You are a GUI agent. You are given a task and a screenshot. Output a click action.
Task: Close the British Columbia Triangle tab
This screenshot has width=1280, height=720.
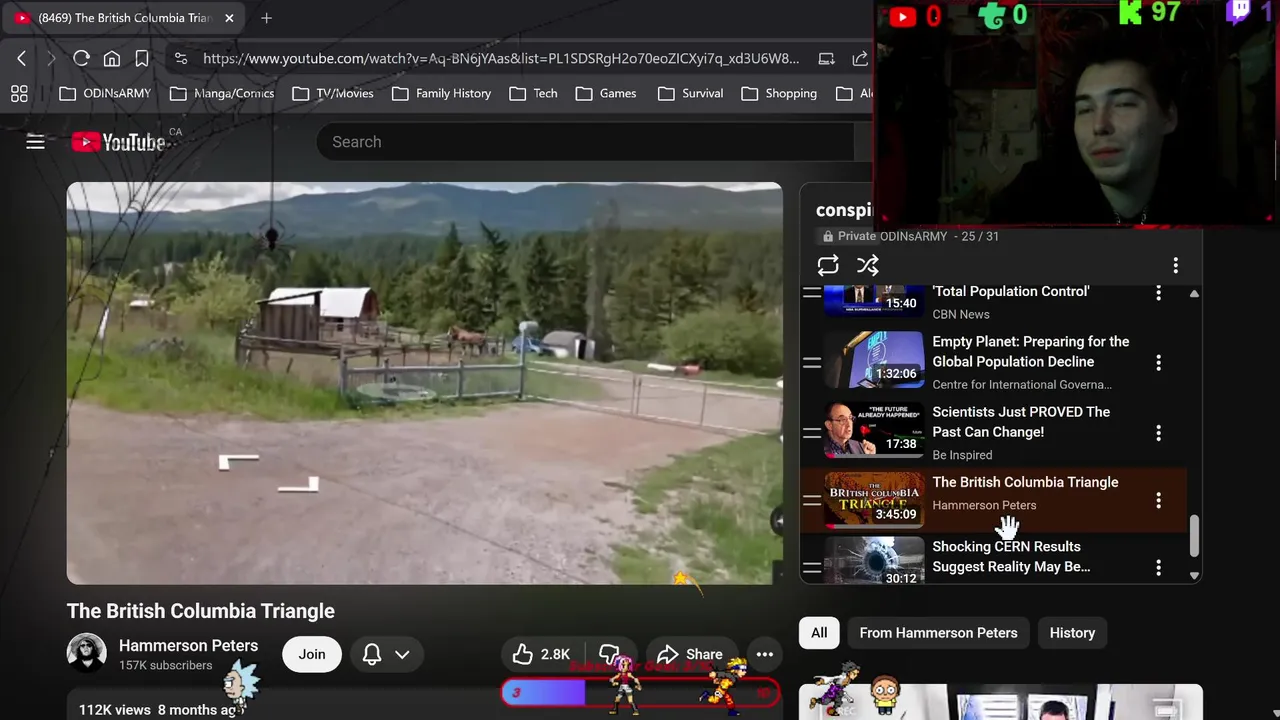point(229,18)
